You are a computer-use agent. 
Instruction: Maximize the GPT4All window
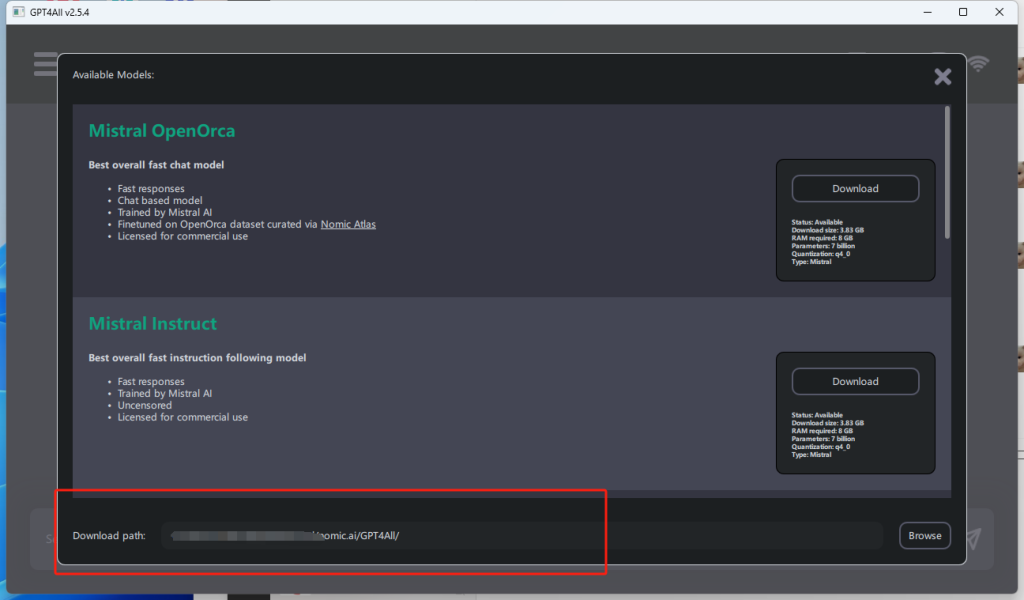(x=962, y=12)
